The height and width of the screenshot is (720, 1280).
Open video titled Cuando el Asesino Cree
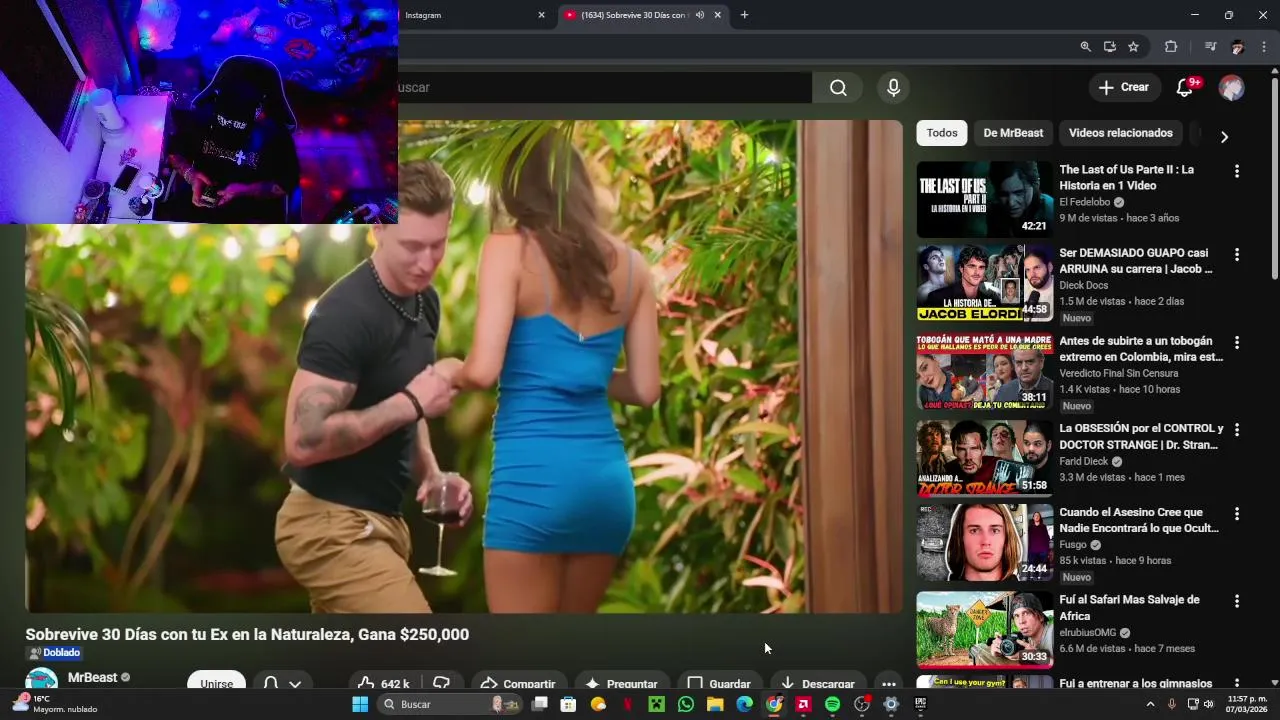pos(1139,520)
